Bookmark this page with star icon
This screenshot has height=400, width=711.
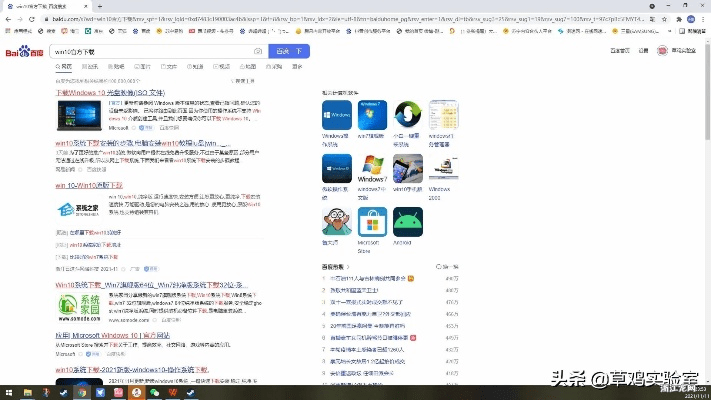[x=664, y=19]
